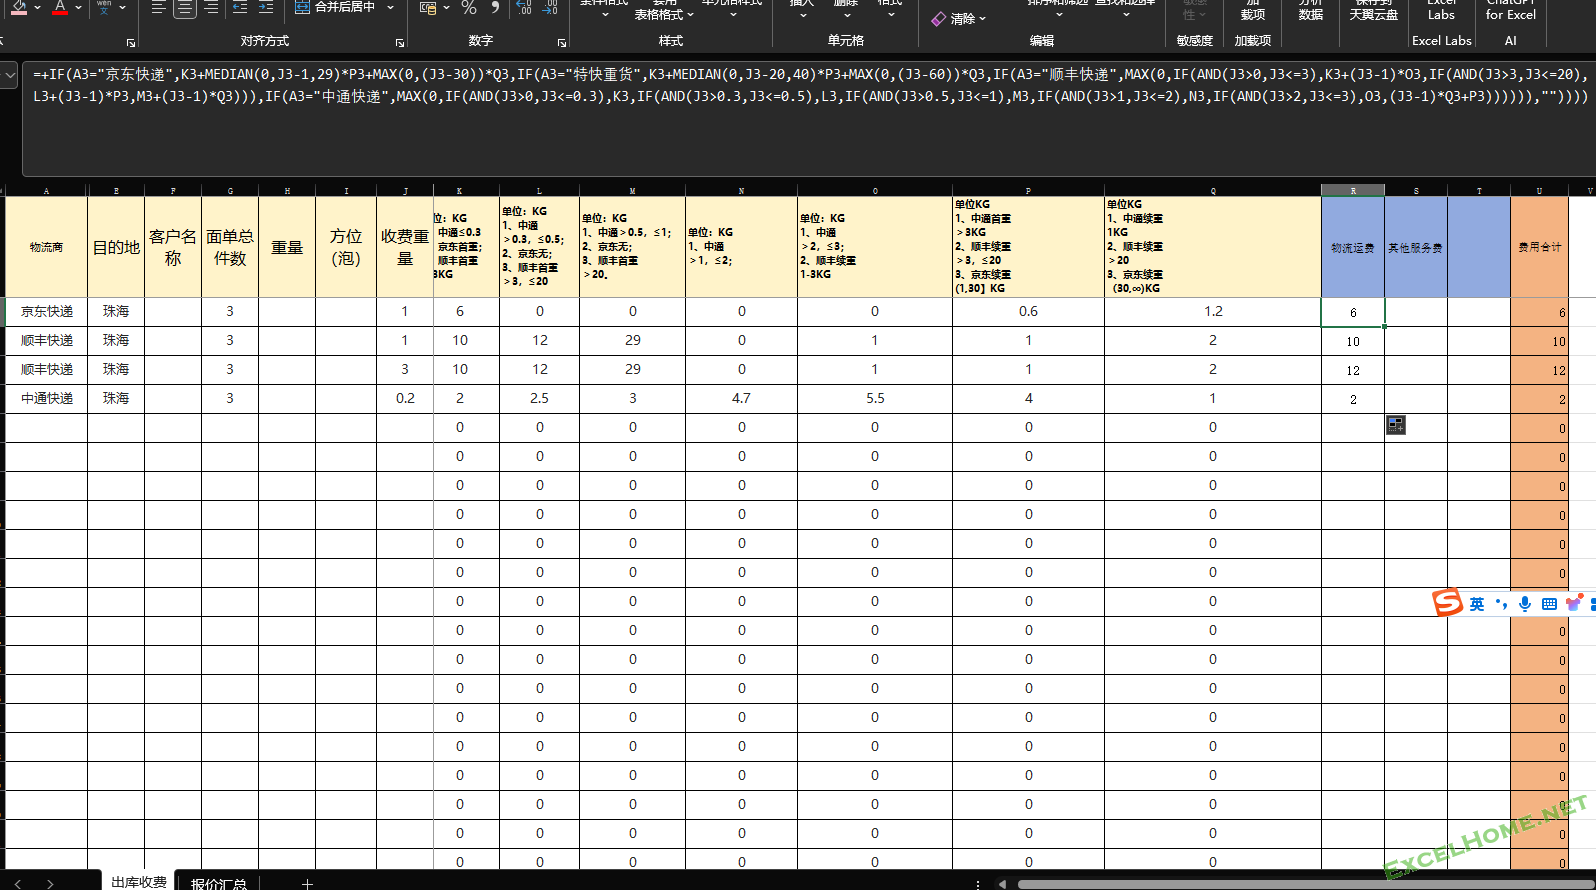Open the 合并后居中 dropdown arrow
This screenshot has width=1596, height=890.
coord(390,8)
